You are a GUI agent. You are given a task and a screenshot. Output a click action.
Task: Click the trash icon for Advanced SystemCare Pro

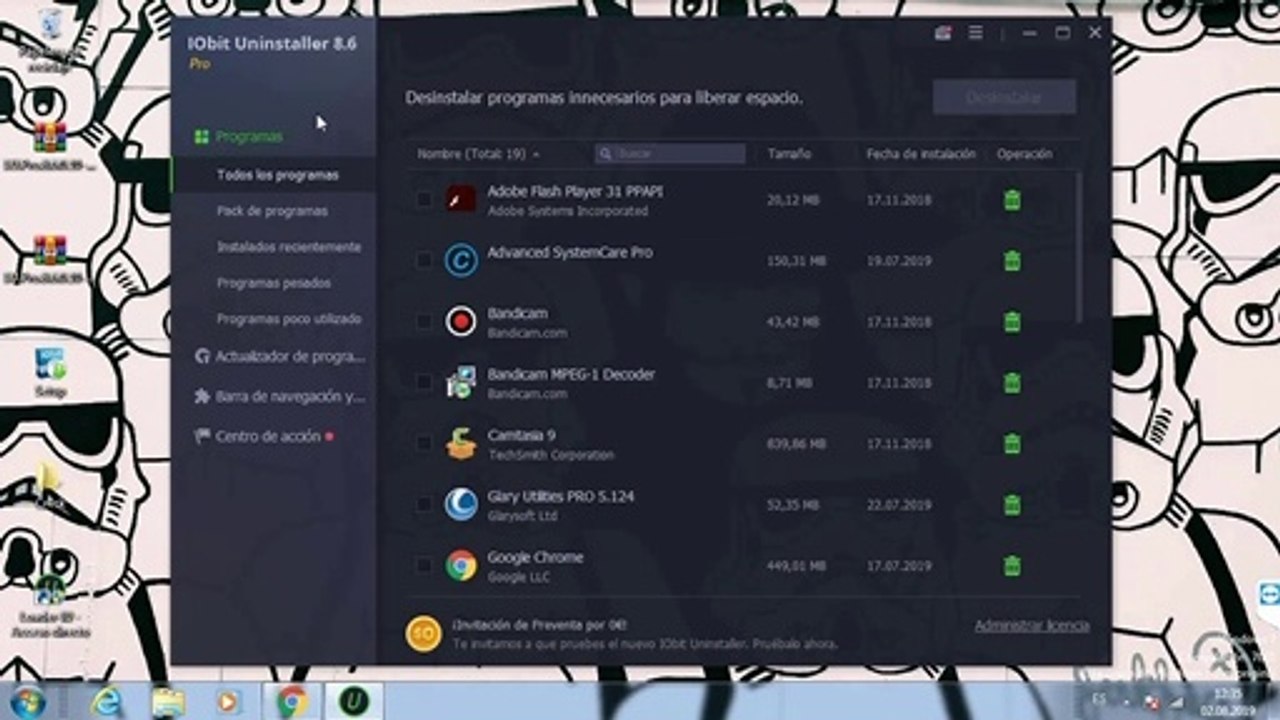(1012, 261)
